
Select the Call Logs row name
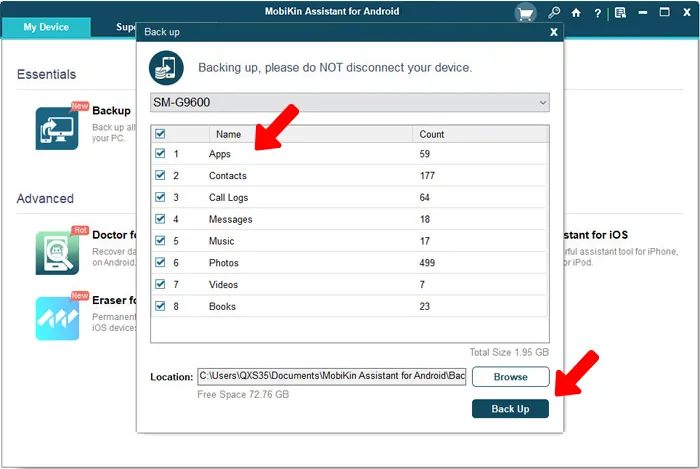tap(229, 198)
